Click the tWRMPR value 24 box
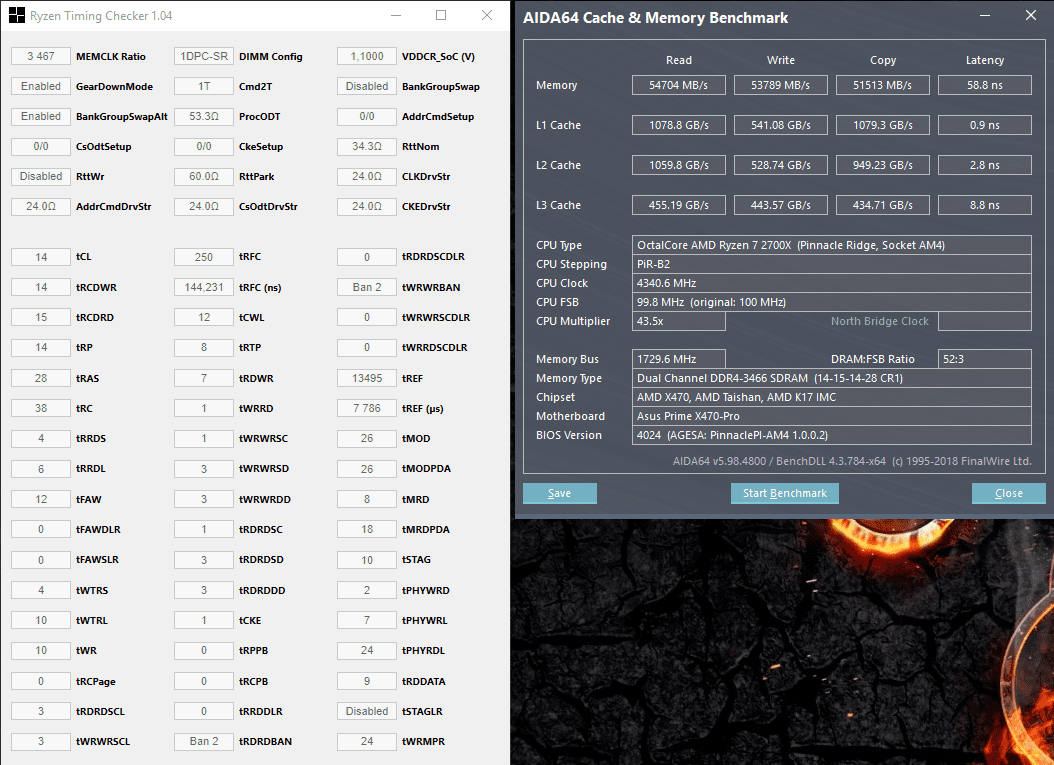This screenshot has height=765, width=1054. coord(367,741)
